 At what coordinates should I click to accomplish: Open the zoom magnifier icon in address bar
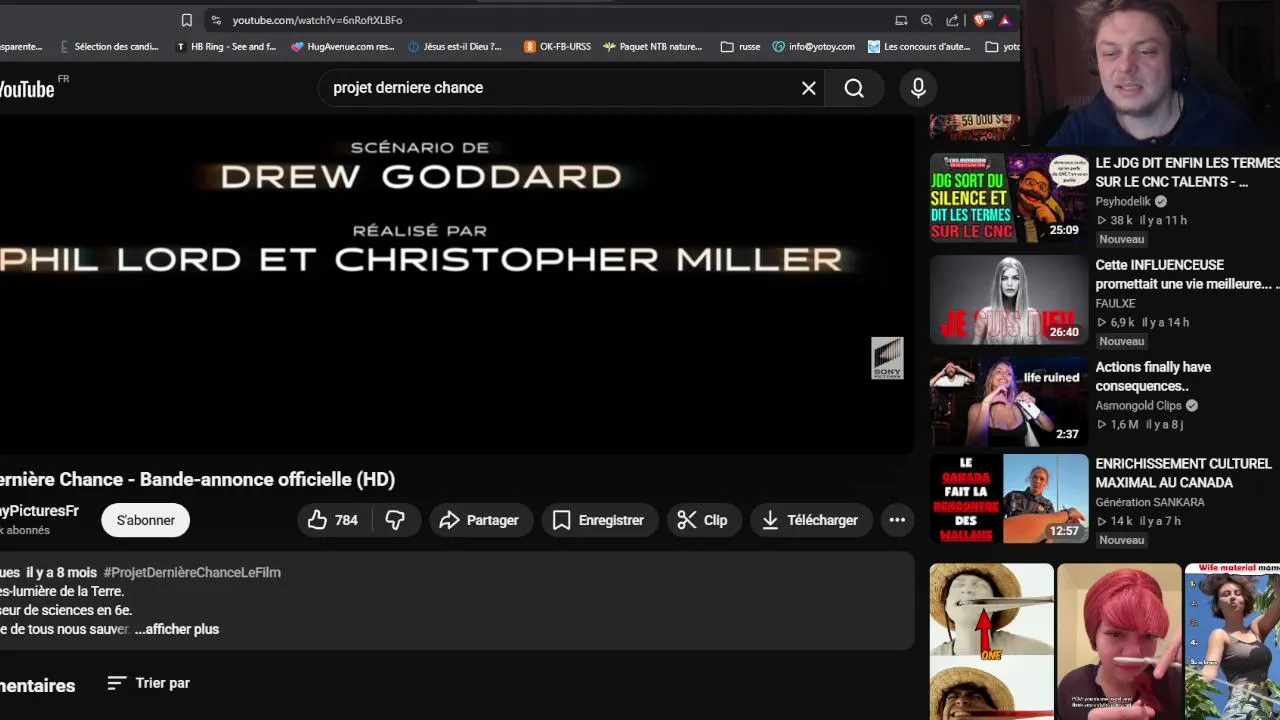tap(927, 20)
